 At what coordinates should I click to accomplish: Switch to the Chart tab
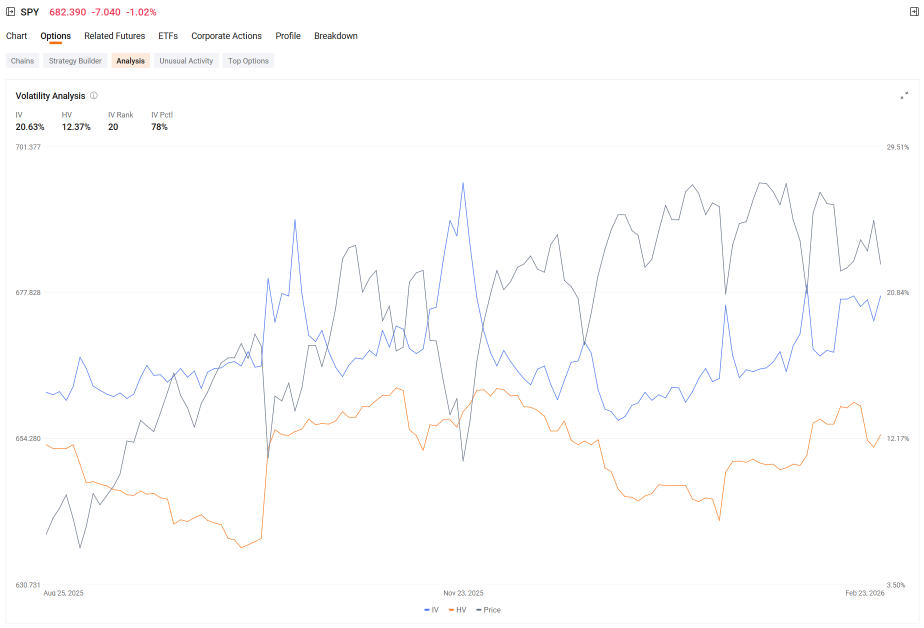16,36
